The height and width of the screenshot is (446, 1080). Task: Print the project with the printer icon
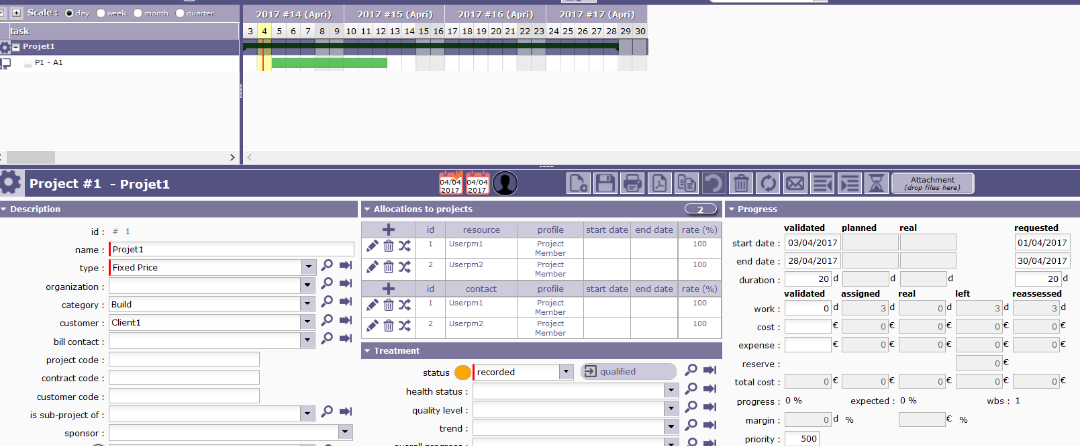(632, 183)
